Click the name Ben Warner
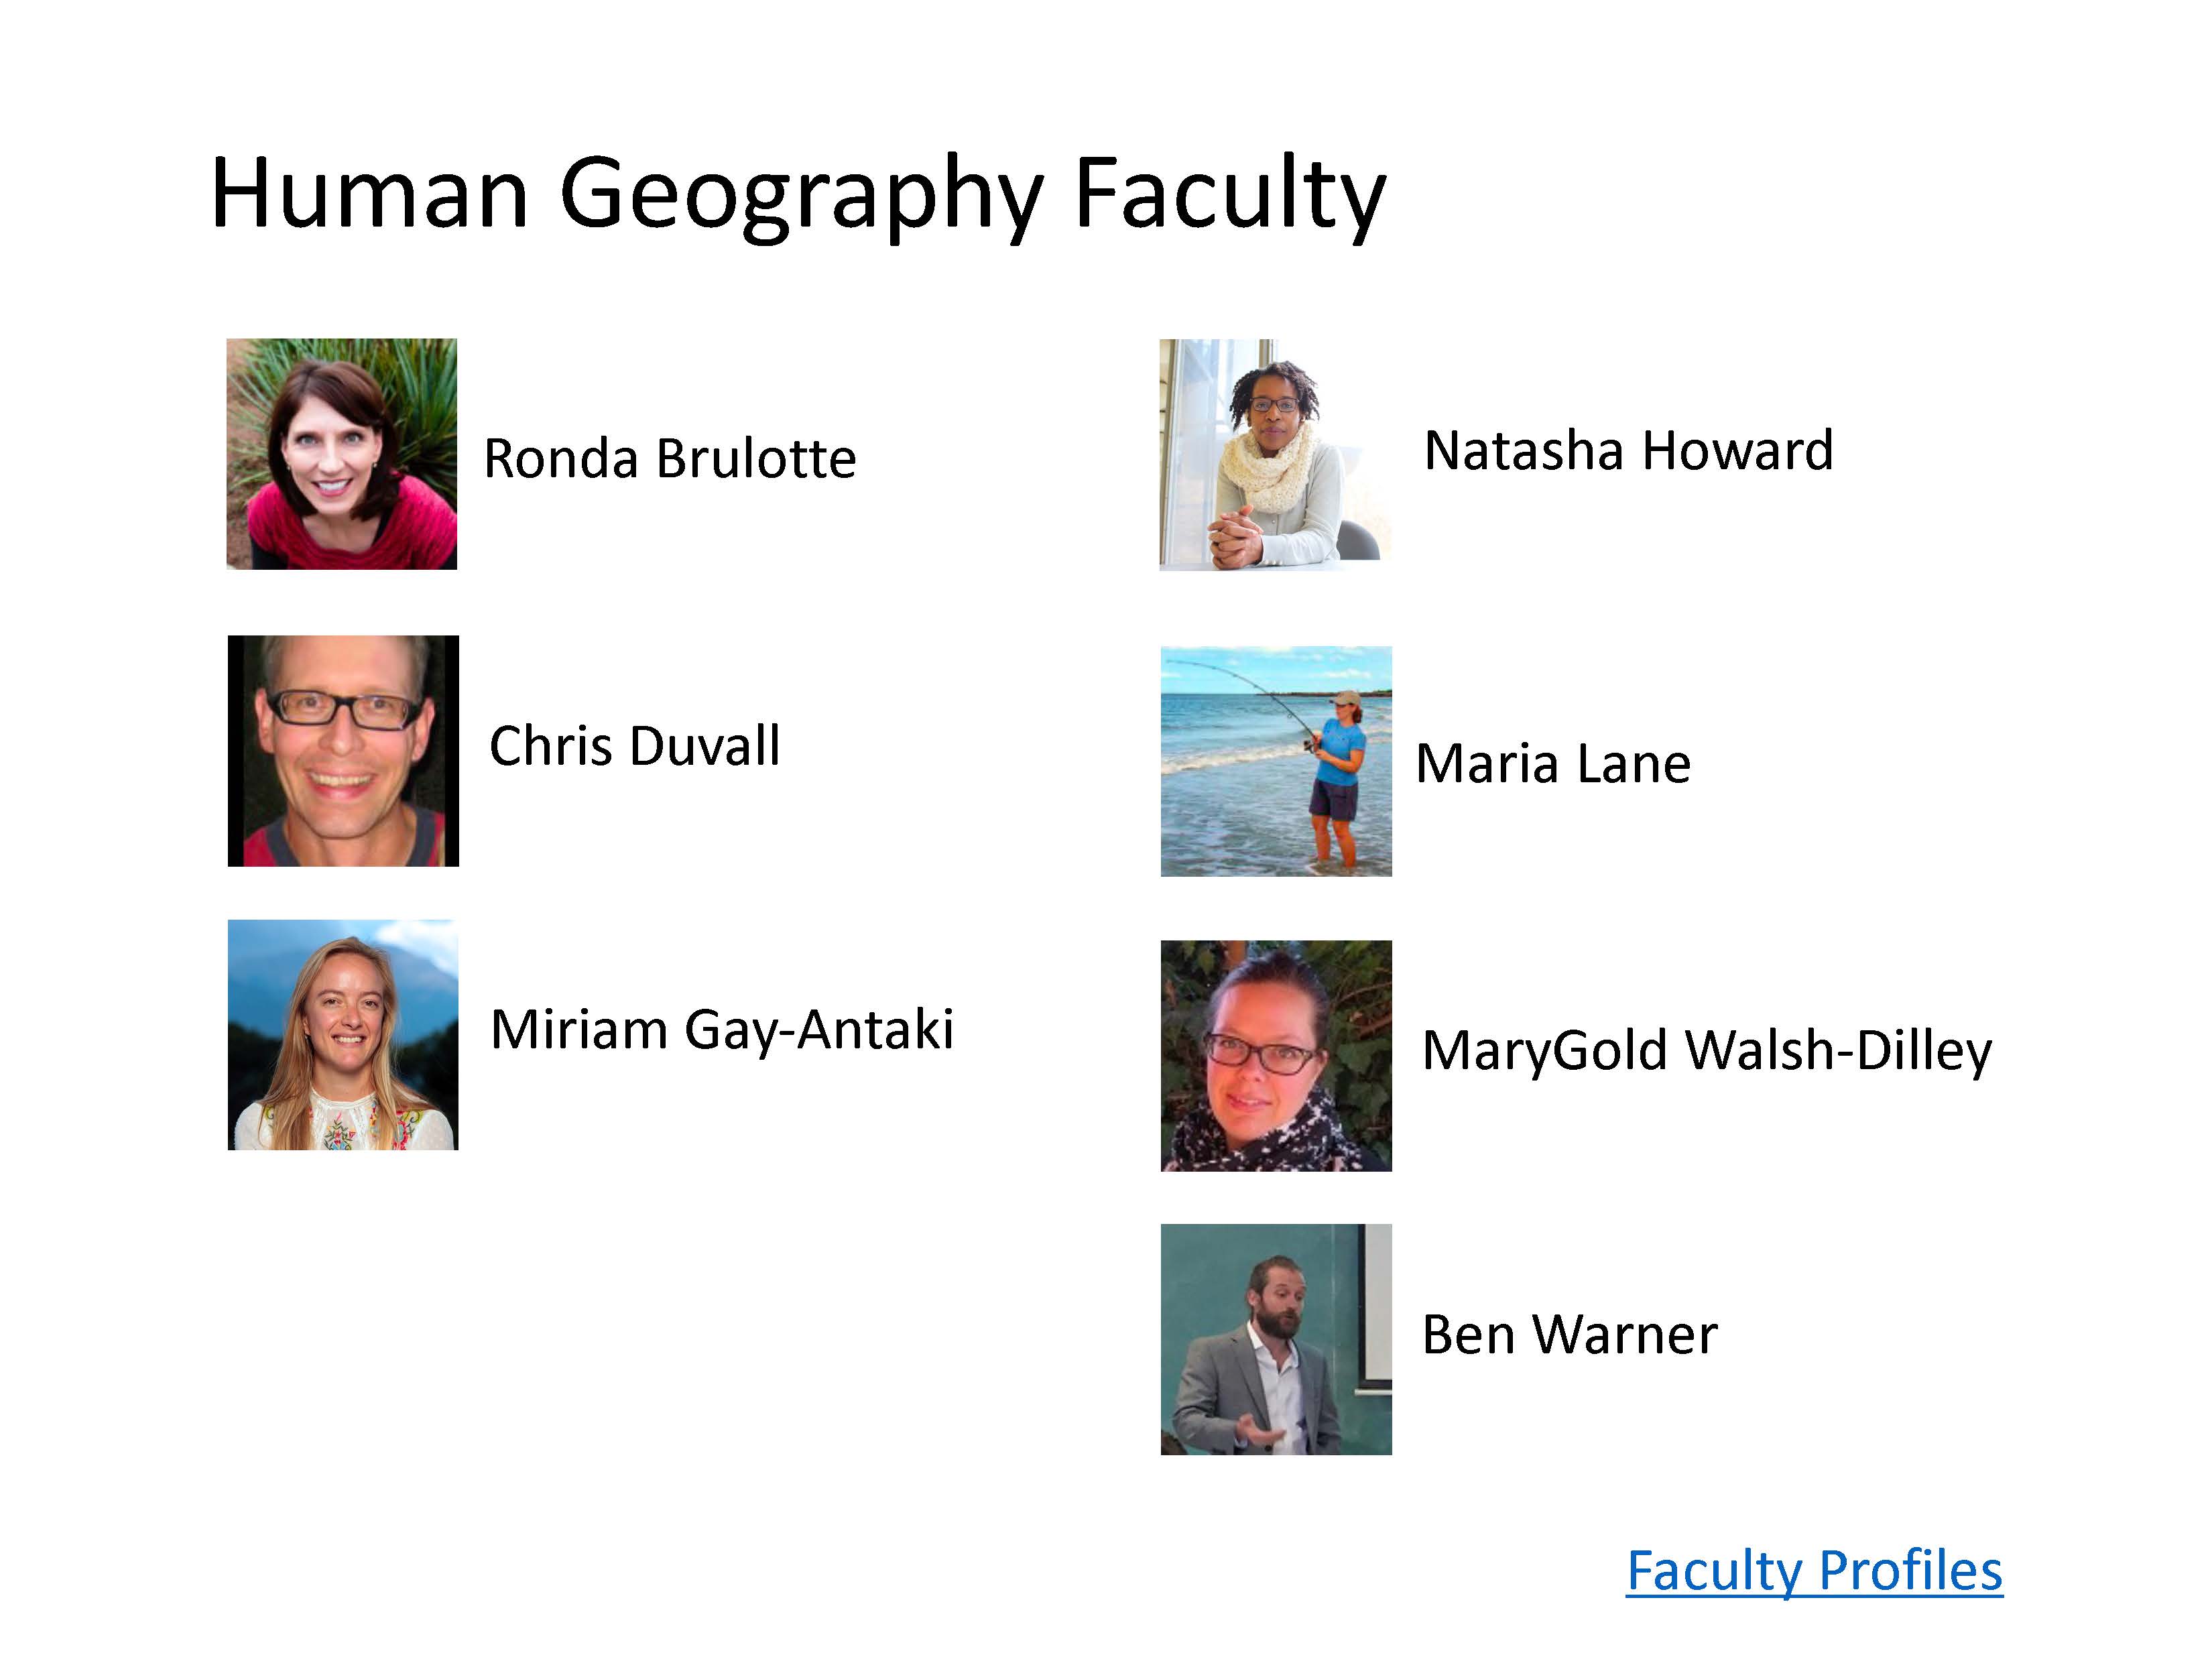This screenshot has width=2212, height=1659. [x=1570, y=1335]
